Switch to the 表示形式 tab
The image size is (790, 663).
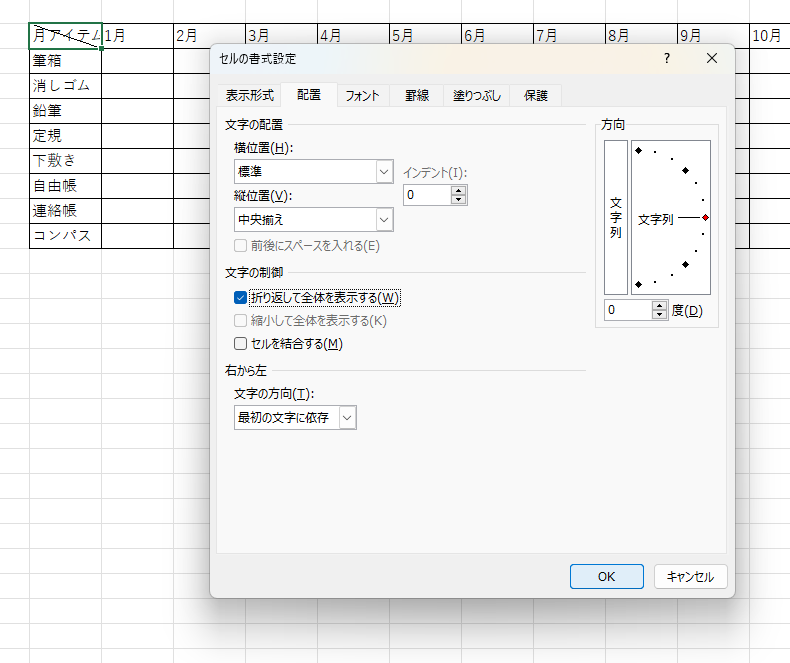249,96
